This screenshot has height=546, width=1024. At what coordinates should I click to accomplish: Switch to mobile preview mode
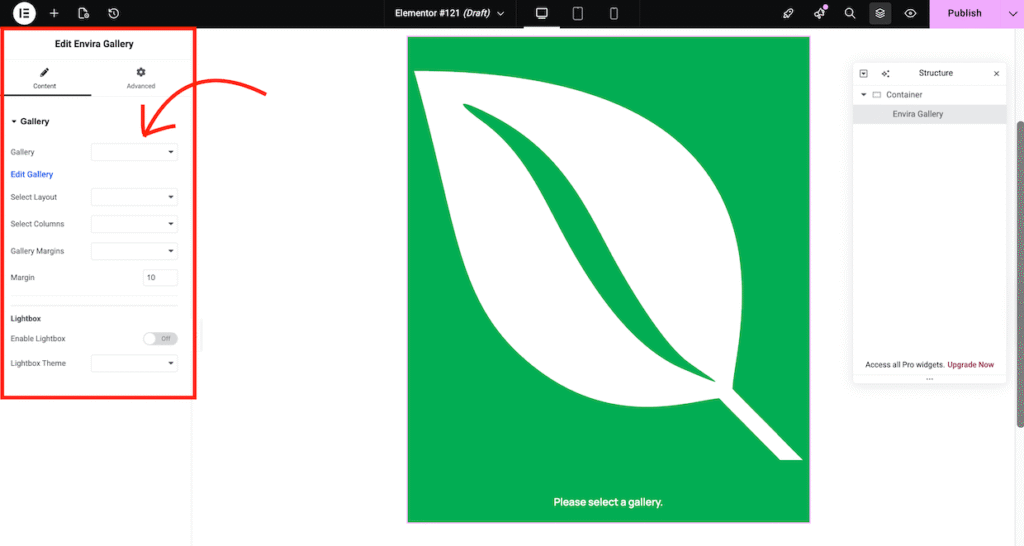pos(614,13)
